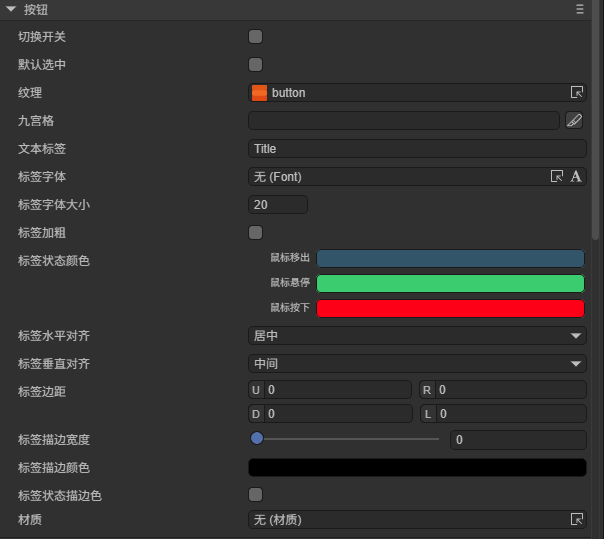Click the 标签字体 resource picker icon
Viewport: 604px width, 539px height.
tap(557, 177)
